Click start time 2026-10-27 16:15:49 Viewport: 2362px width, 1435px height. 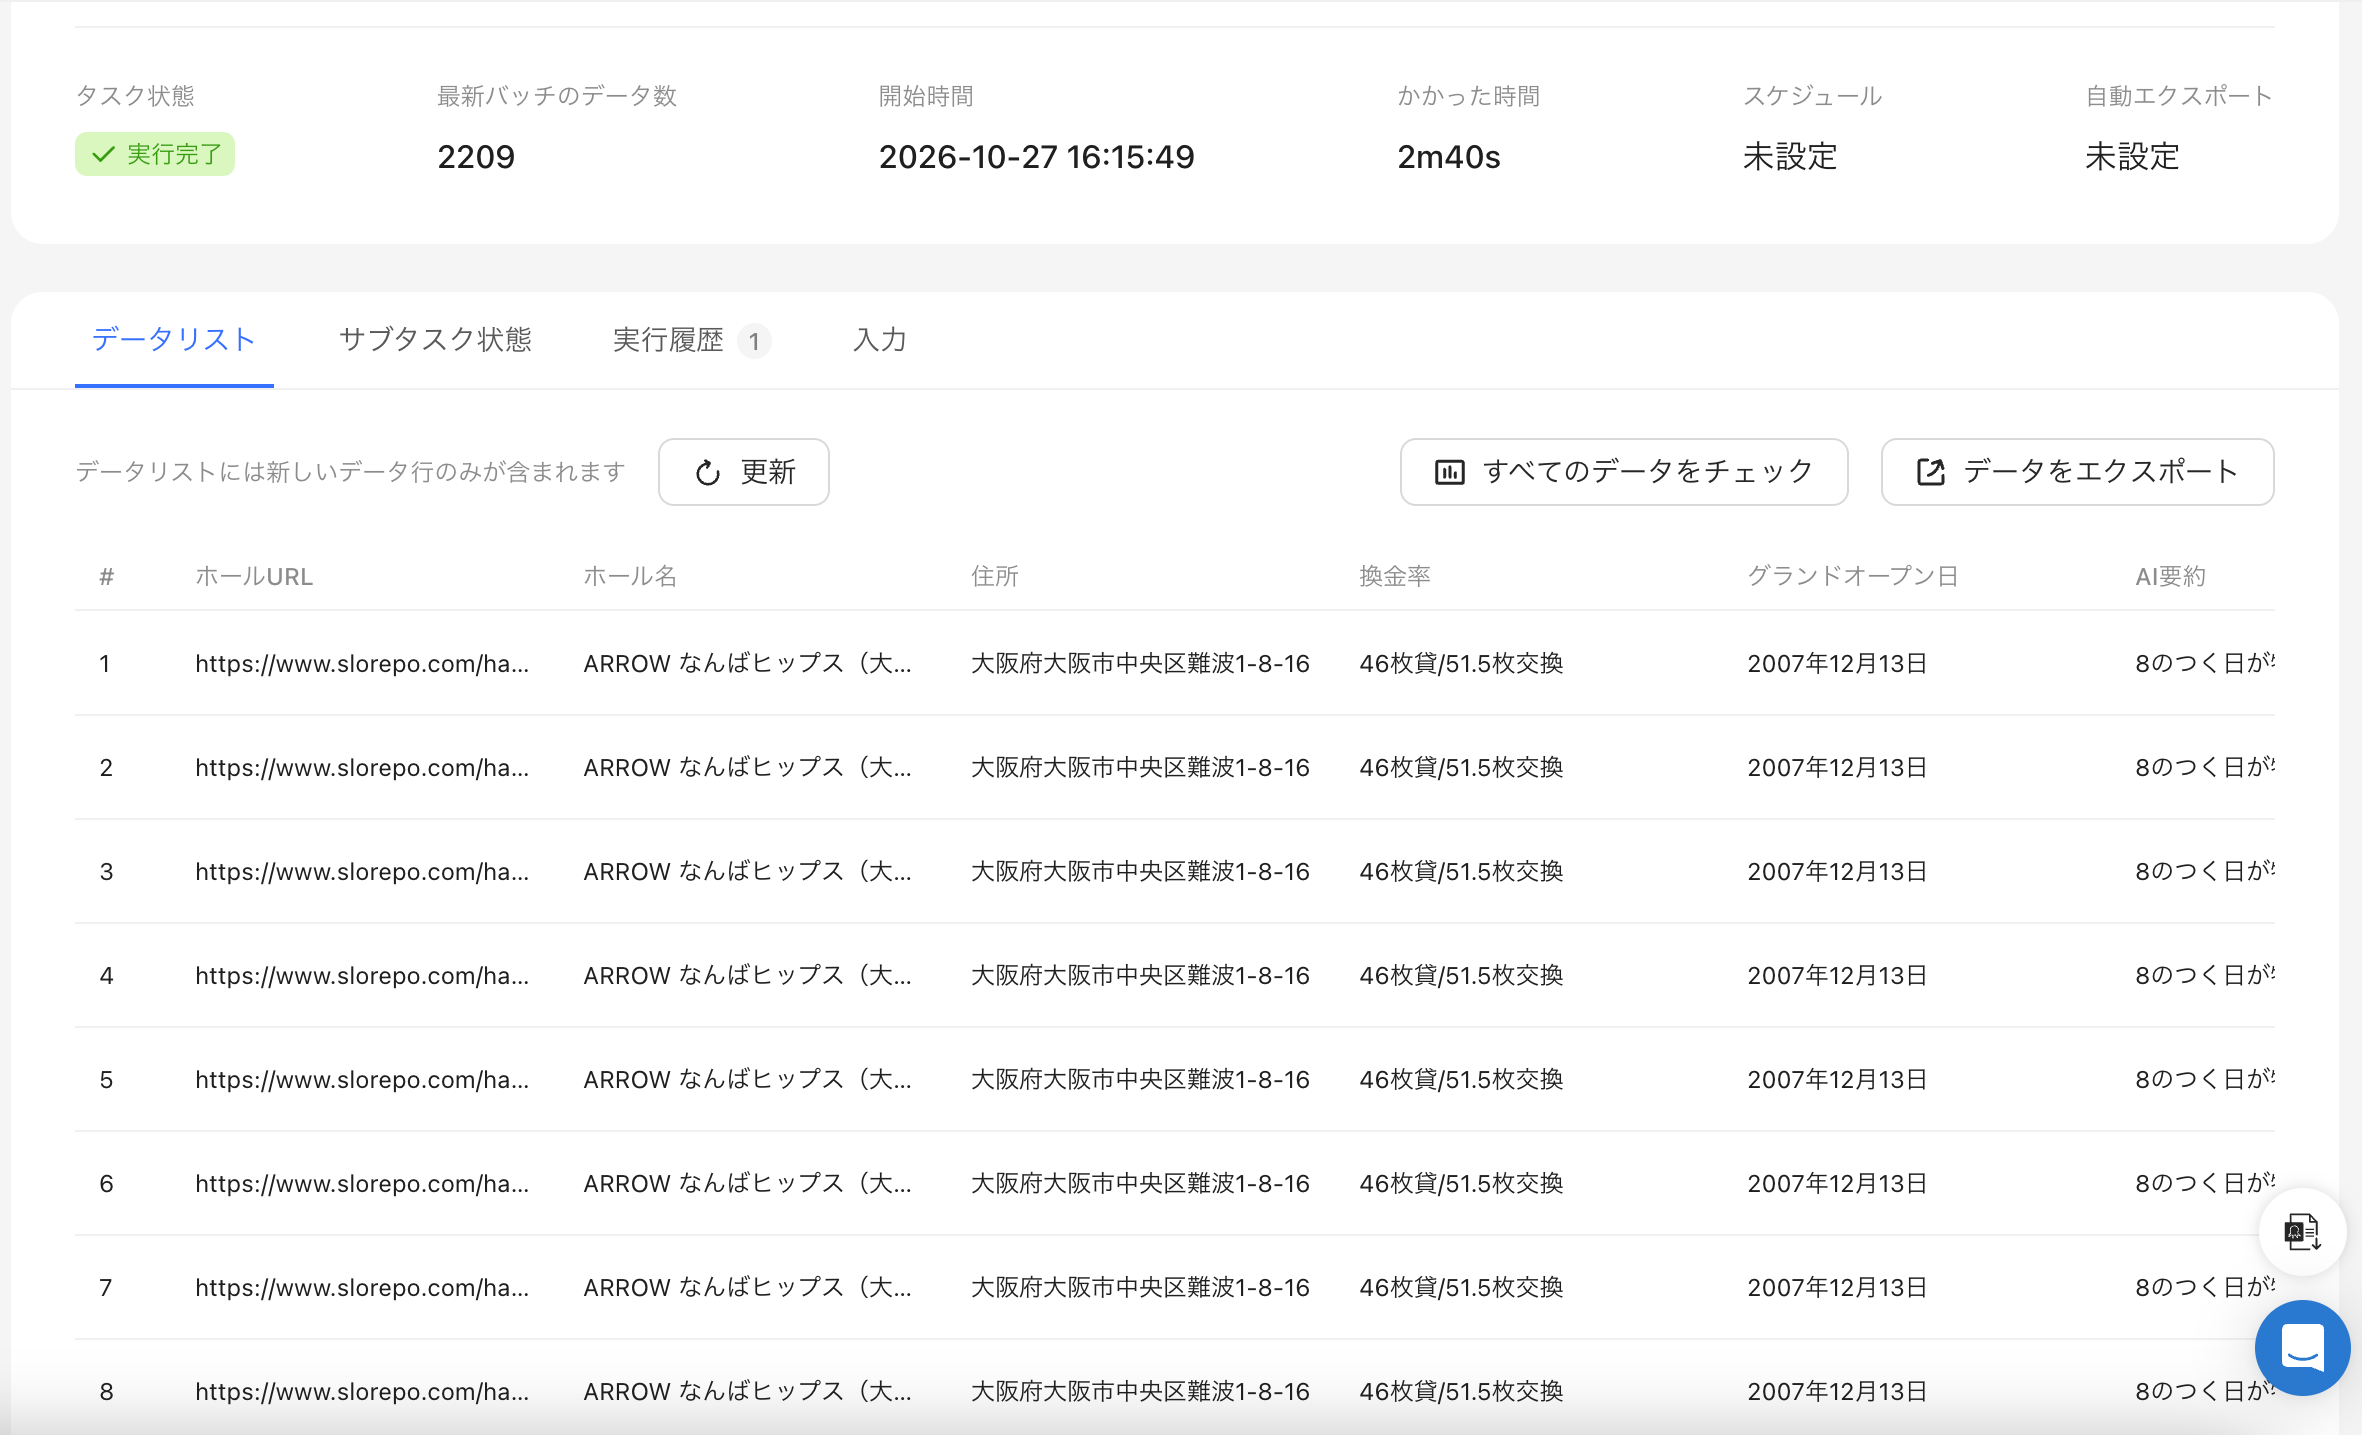pos(1036,157)
